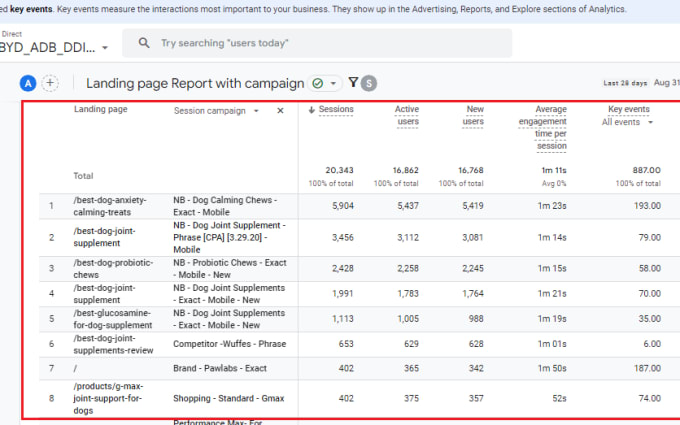Click the gray S badge icon
680x425 pixels.
pos(369,83)
